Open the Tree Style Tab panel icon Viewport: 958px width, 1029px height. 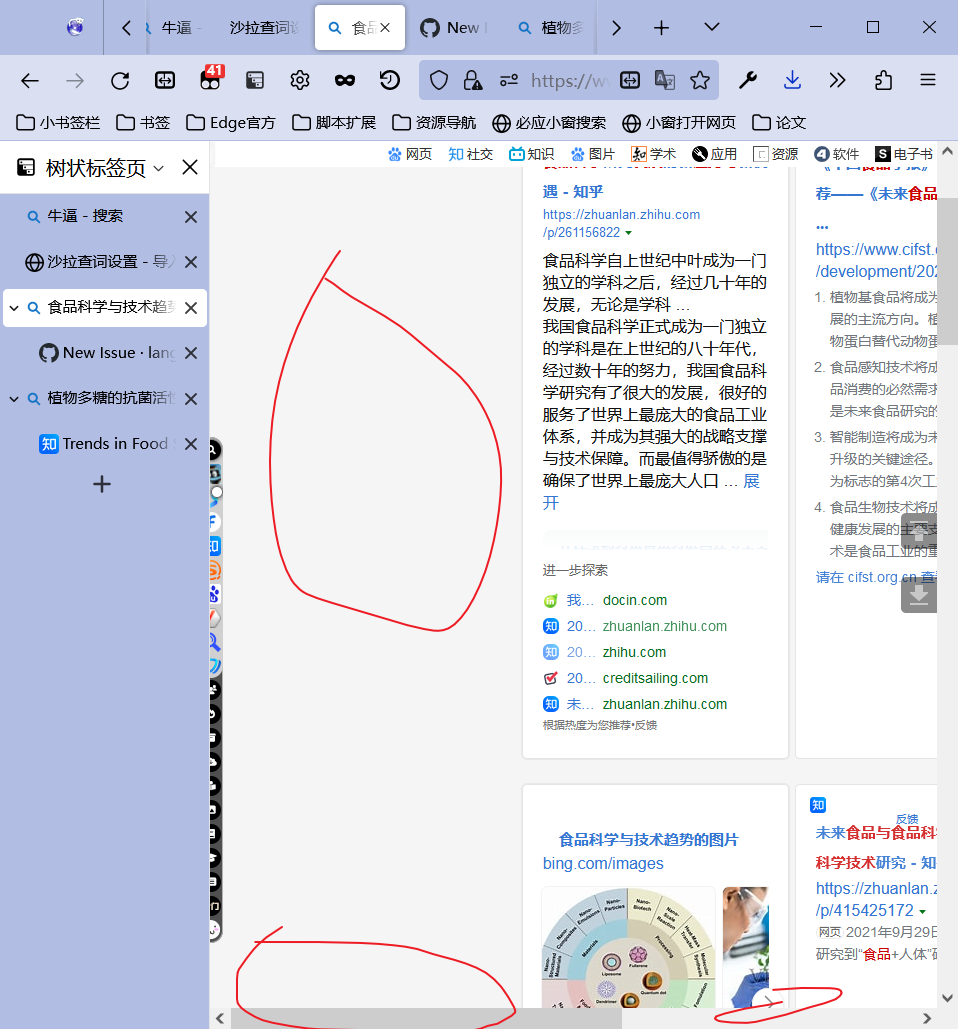tap(24, 167)
